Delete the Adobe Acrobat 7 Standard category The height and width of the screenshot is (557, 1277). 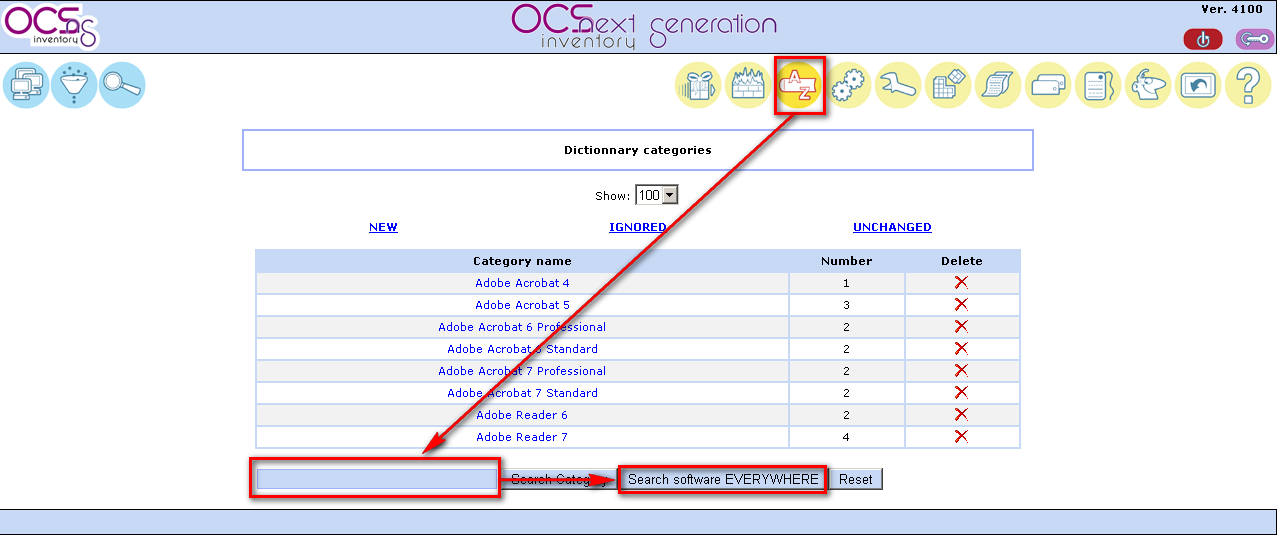click(x=961, y=393)
